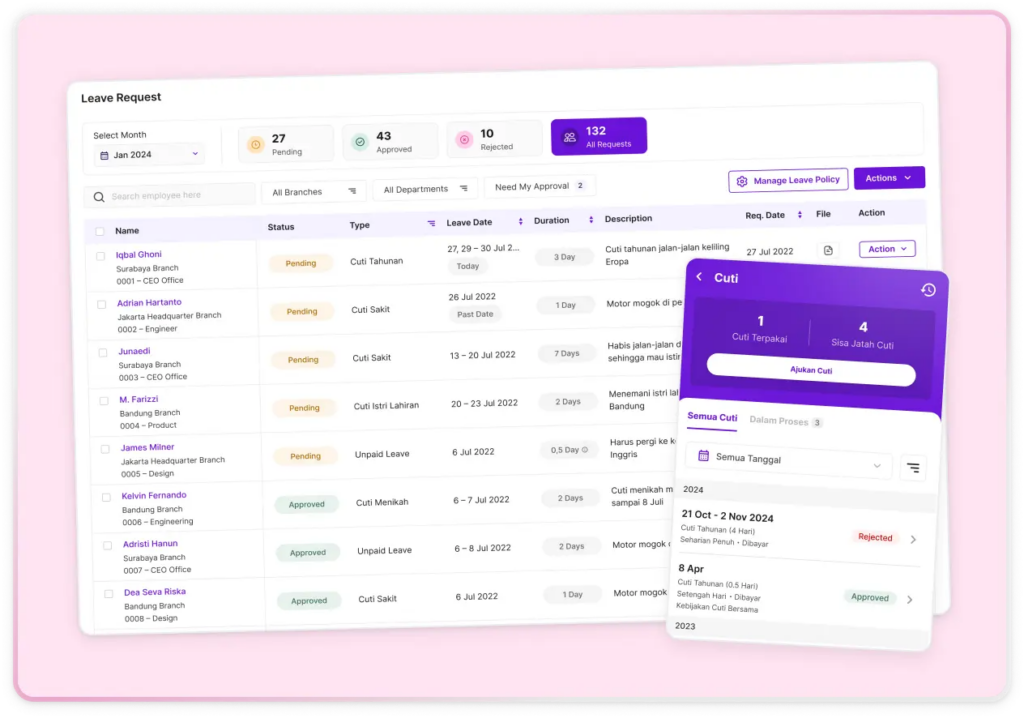Open leave history clock icon in Cuti panel
The width and height of the screenshot is (1024, 718).
pyautogui.click(x=928, y=290)
